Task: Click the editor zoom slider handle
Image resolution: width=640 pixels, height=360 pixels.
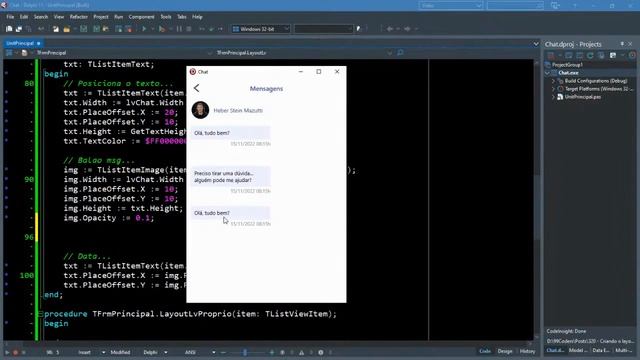Action: 245,352
